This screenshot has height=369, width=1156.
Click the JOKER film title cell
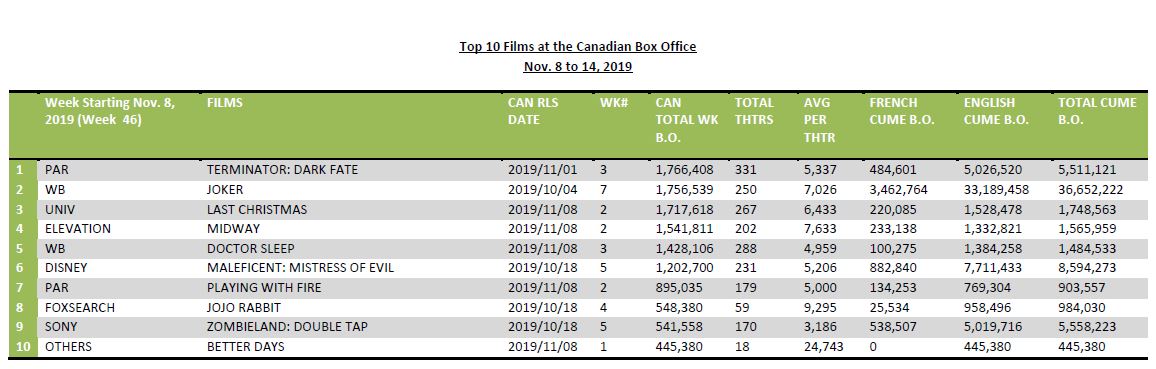(224, 189)
